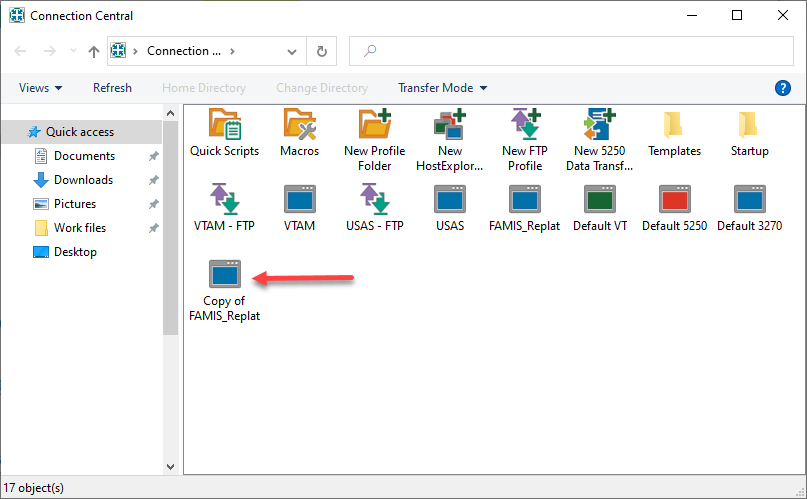This screenshot has height=499, width=807.
Task: Click the Back navigation arrow
Action: click(21, 51)
